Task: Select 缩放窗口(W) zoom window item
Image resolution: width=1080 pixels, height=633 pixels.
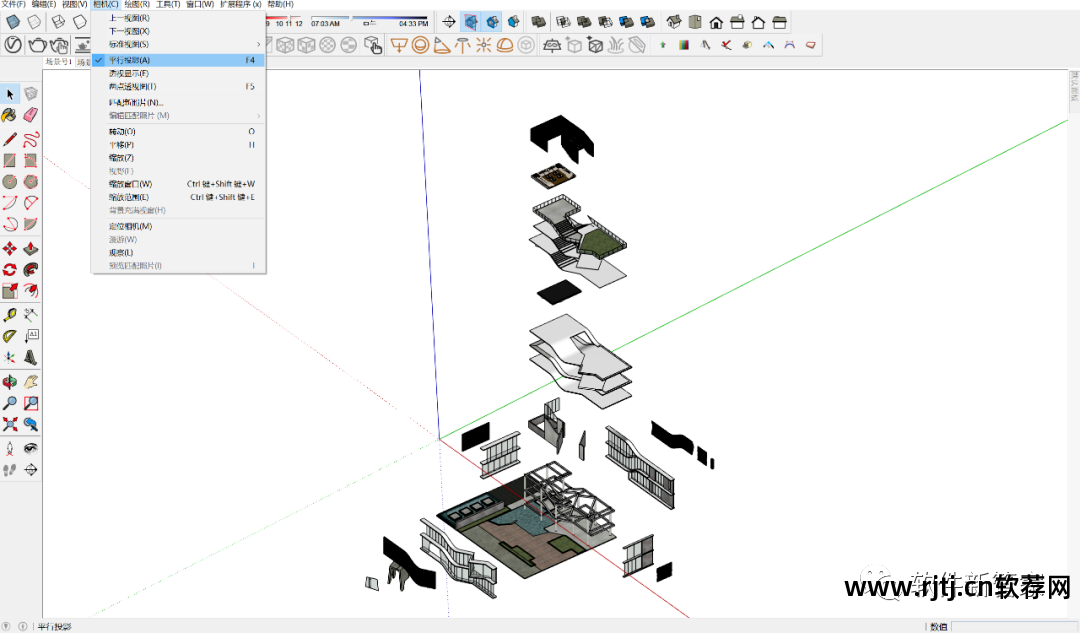Action: coord(178,184)
